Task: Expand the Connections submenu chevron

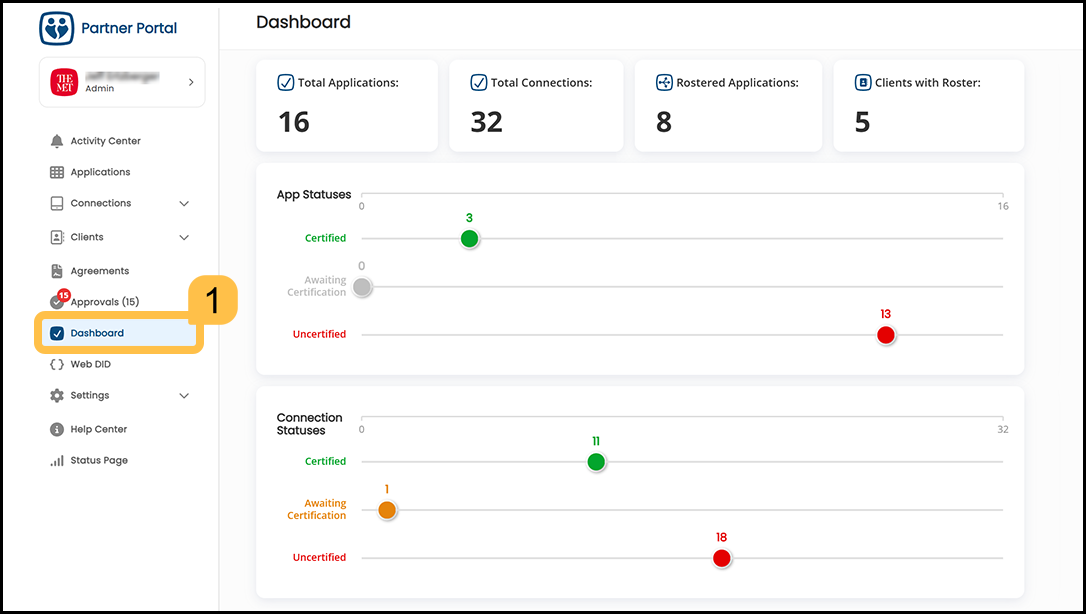Action: coord(184,204)
